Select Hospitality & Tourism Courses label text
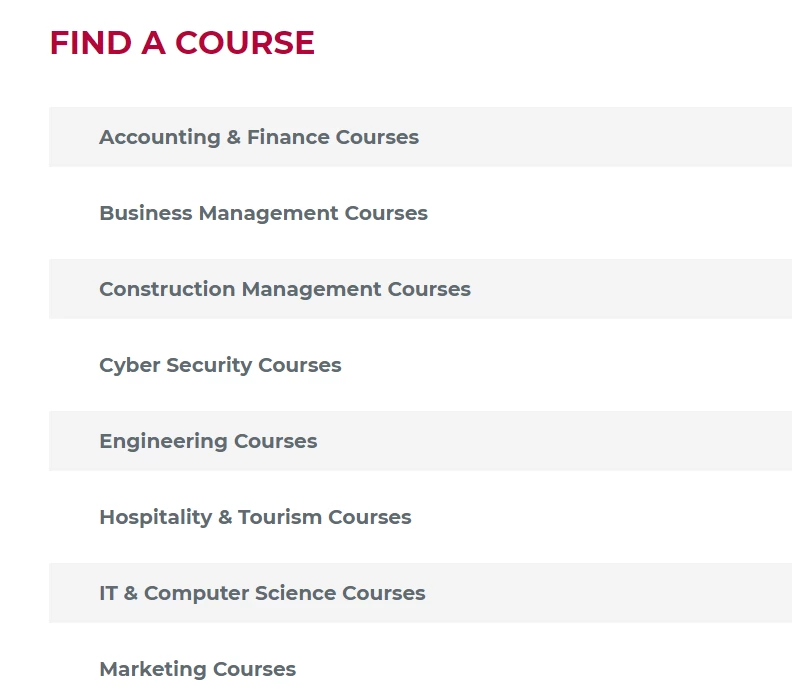Viewport: 792px width, 692px height. (x=256, y=518)
